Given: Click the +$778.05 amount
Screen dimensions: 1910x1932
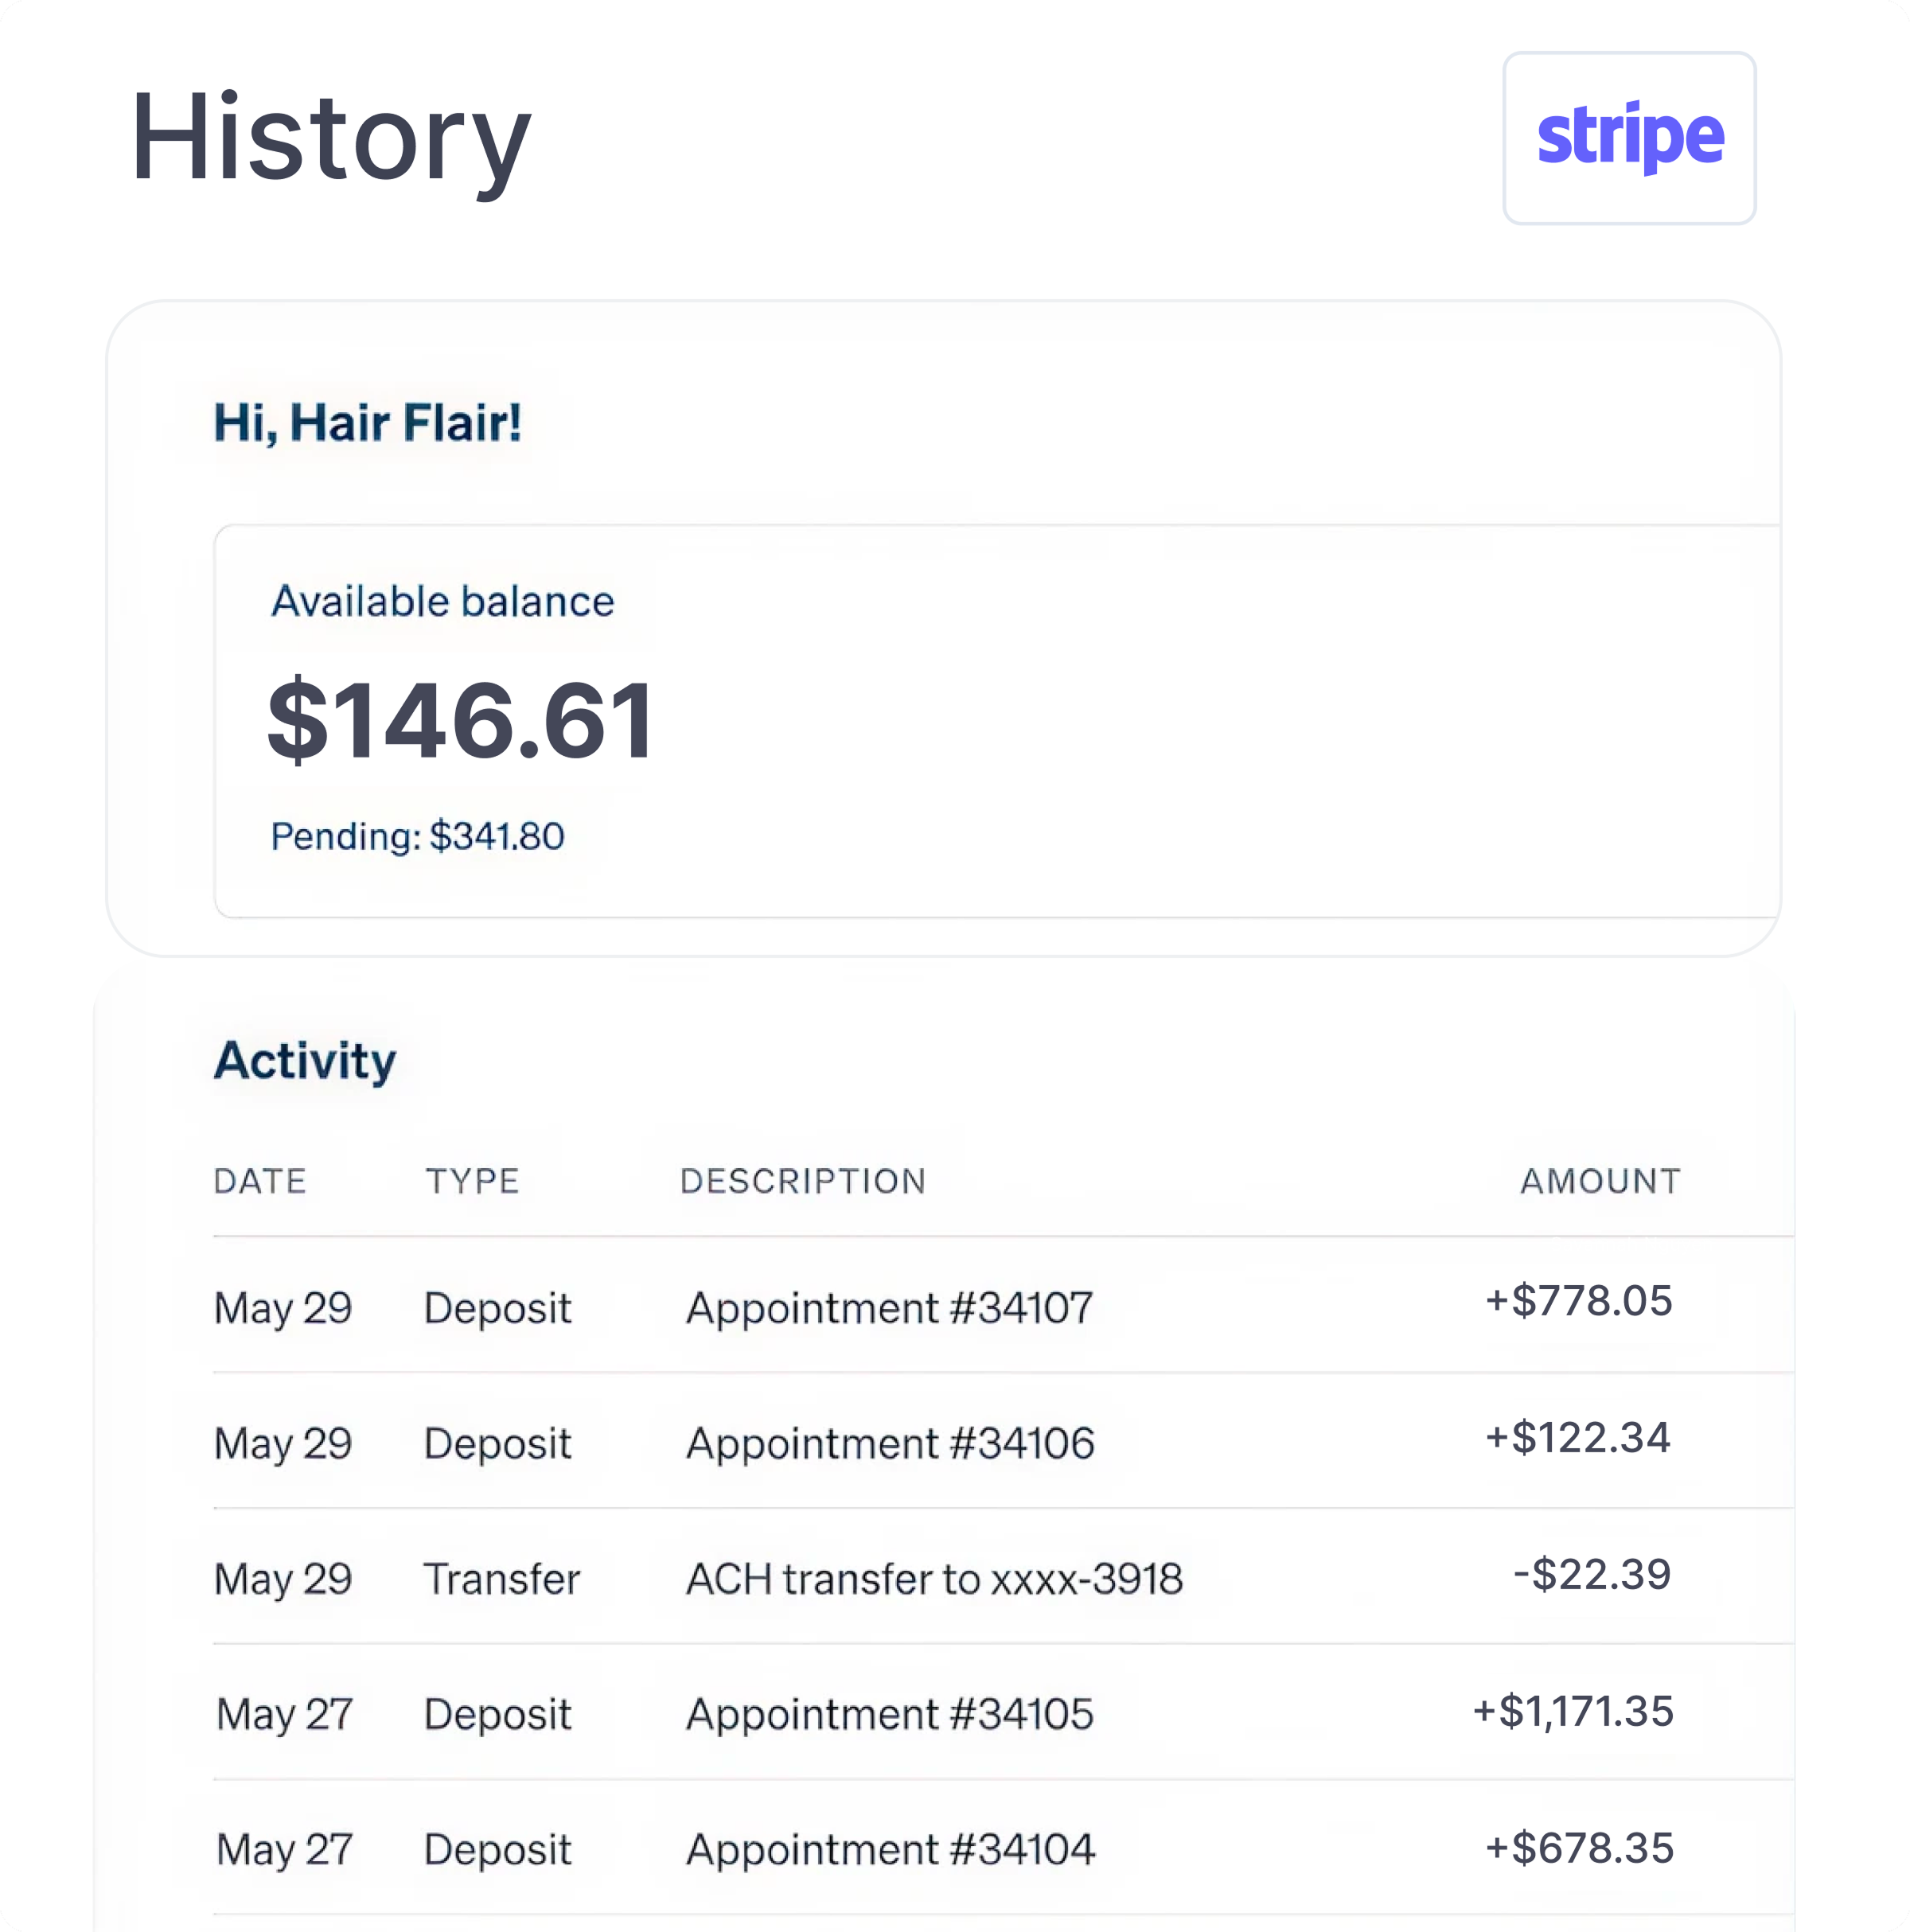Looking at the screenshot, I should coord(1578,1300).
